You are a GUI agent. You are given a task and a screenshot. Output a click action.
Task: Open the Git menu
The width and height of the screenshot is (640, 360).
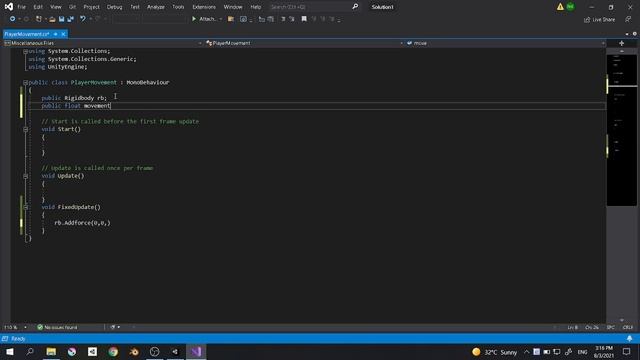tap(72, 7)
